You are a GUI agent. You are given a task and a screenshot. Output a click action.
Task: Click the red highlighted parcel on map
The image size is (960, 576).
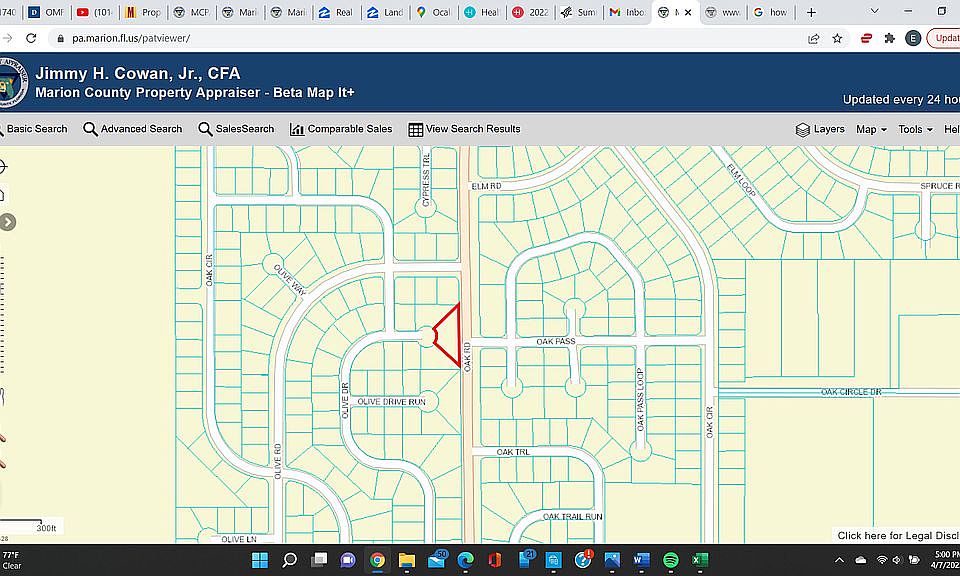tap(450, 335)
